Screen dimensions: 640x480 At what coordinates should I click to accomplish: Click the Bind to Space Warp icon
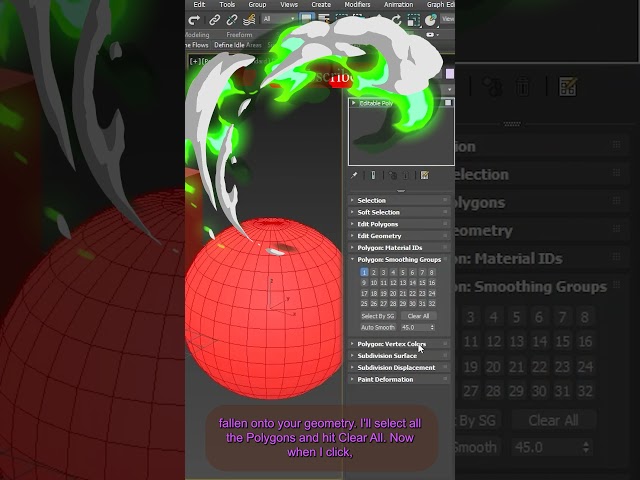tap(249, 19)
